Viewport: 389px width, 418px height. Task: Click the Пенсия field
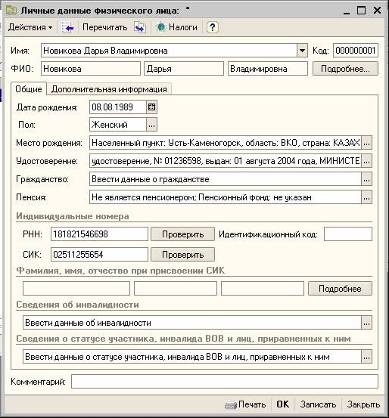pos(226,197)
